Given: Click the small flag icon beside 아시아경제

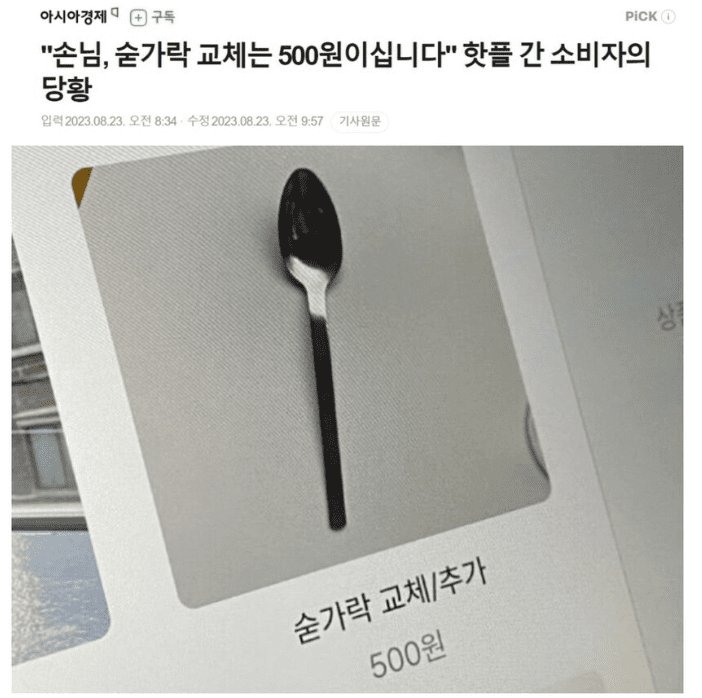Looking at the screenshot, I should click(115, 13).
